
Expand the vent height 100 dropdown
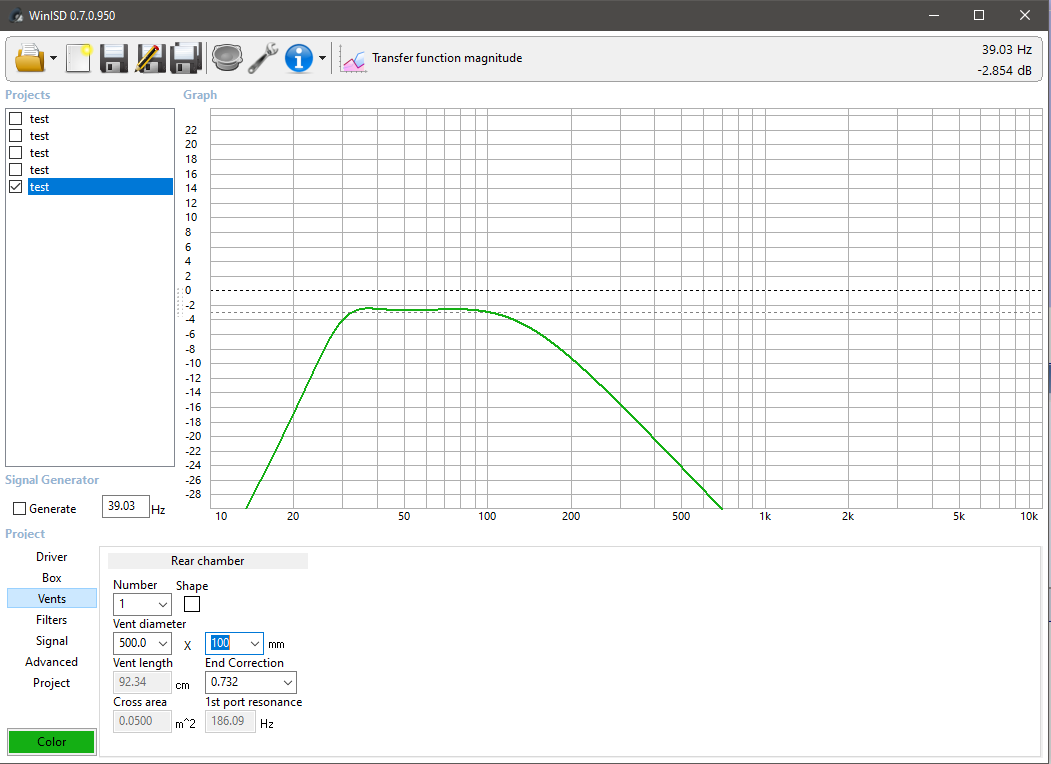pos(255,643)
